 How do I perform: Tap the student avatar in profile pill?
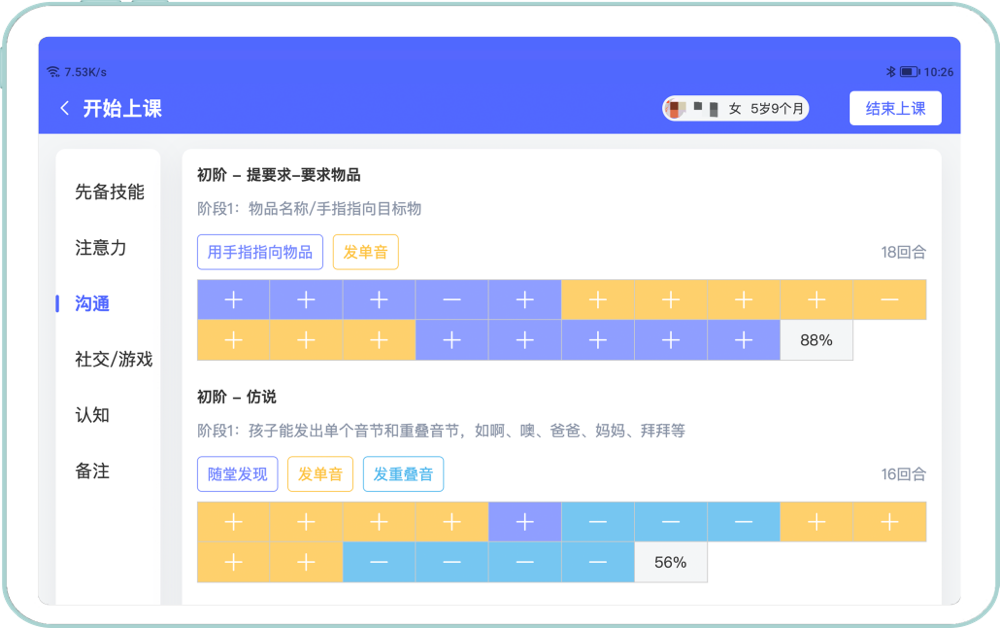(677, 109)
